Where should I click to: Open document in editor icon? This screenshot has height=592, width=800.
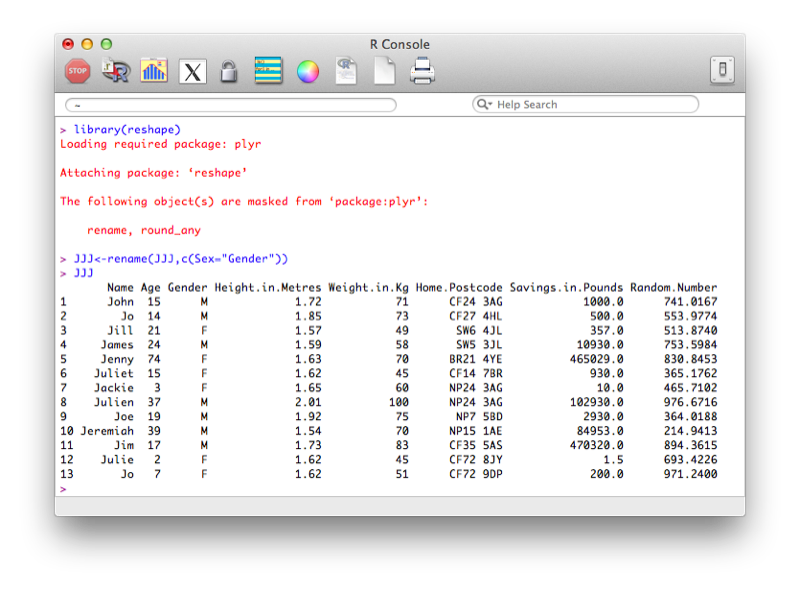[x=346, y=70]
